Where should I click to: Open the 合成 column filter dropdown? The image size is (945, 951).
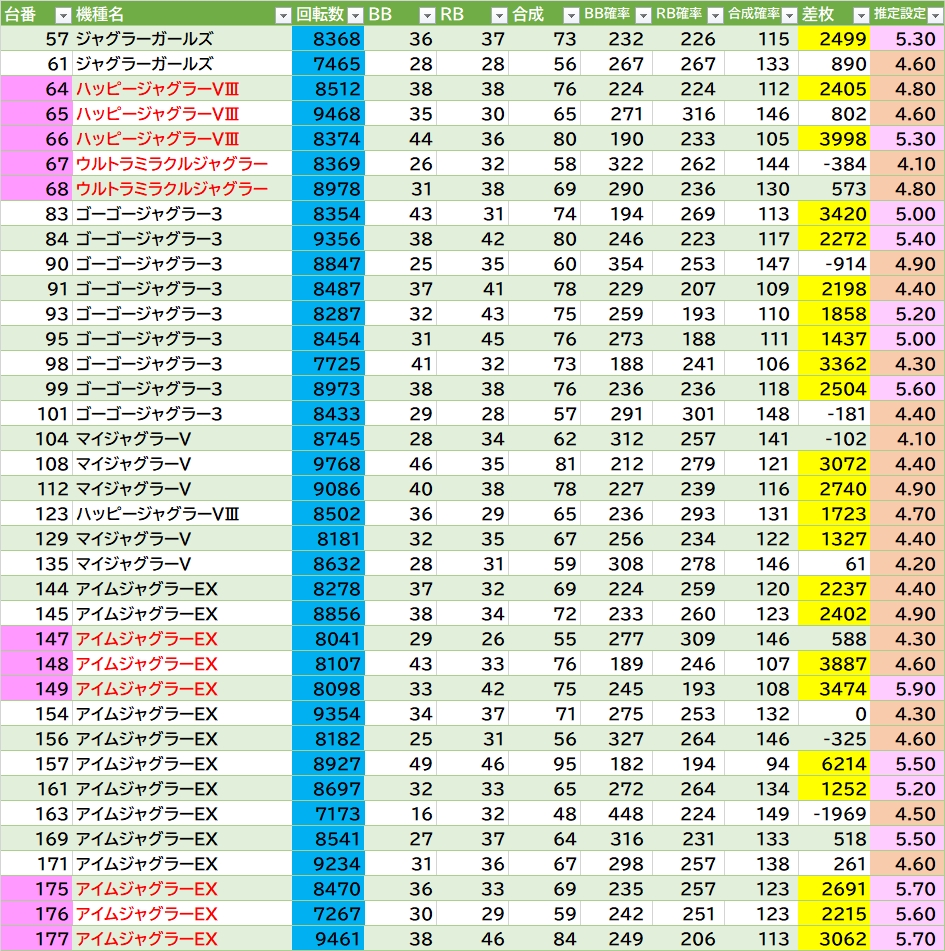[x=570, y=15]
